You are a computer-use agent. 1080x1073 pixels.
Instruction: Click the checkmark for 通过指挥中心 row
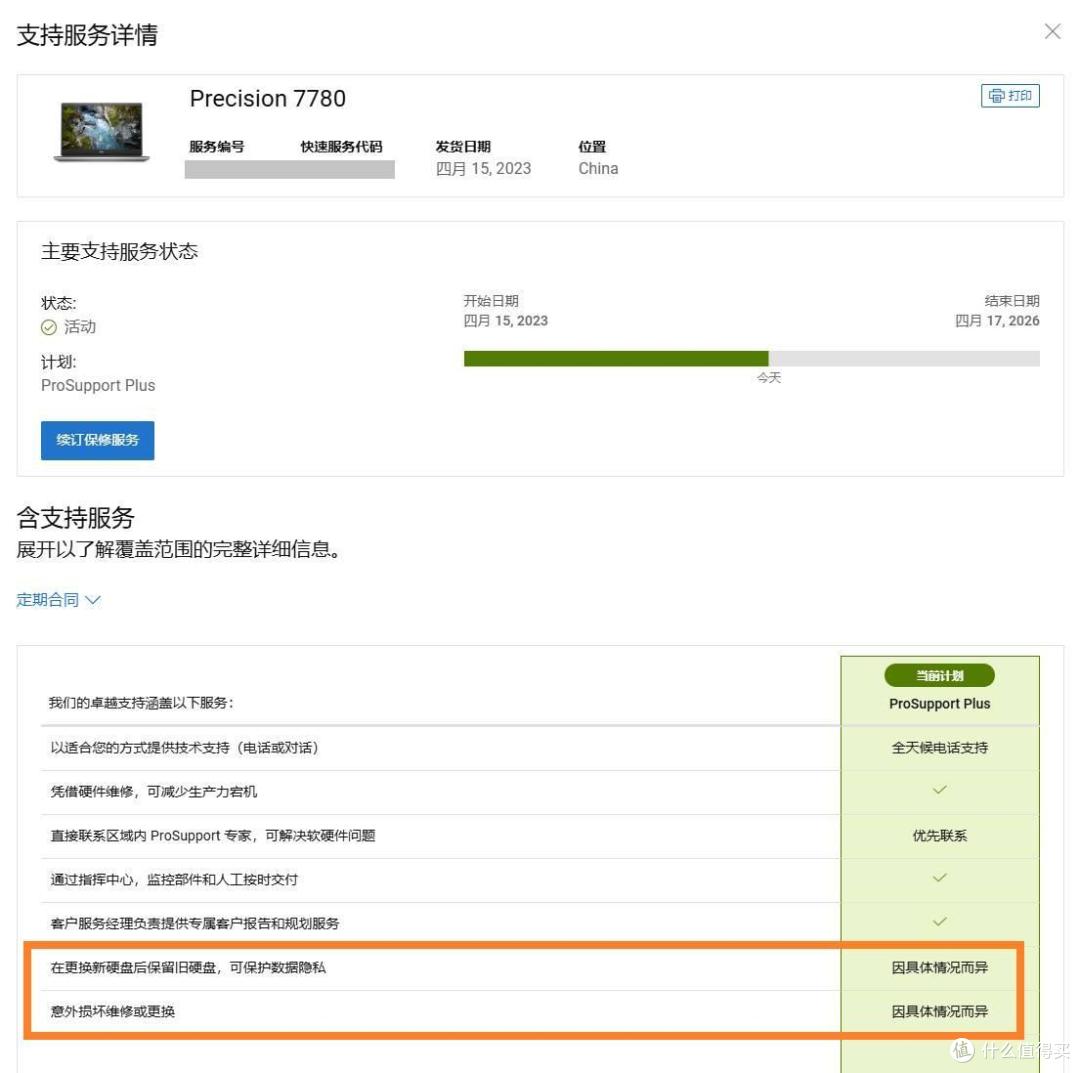click(x=938, y=879)
